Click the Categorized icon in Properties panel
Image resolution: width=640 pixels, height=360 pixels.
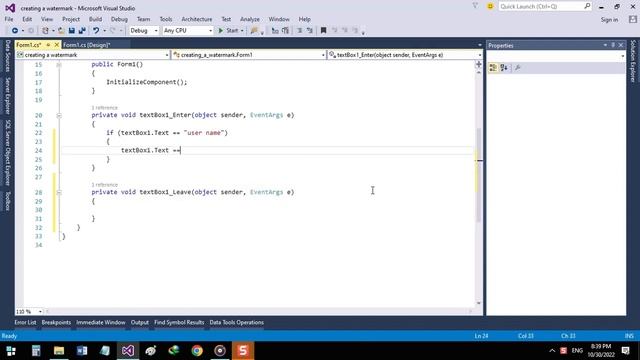click(493, 68)
